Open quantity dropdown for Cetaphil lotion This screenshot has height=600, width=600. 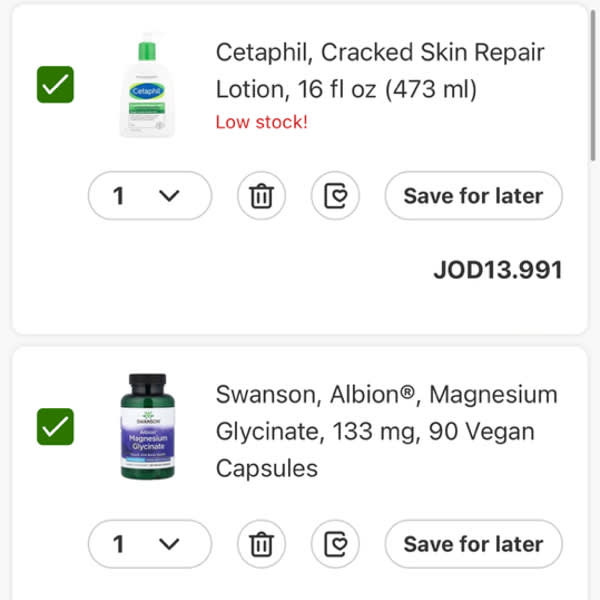(x=150, y=196)
